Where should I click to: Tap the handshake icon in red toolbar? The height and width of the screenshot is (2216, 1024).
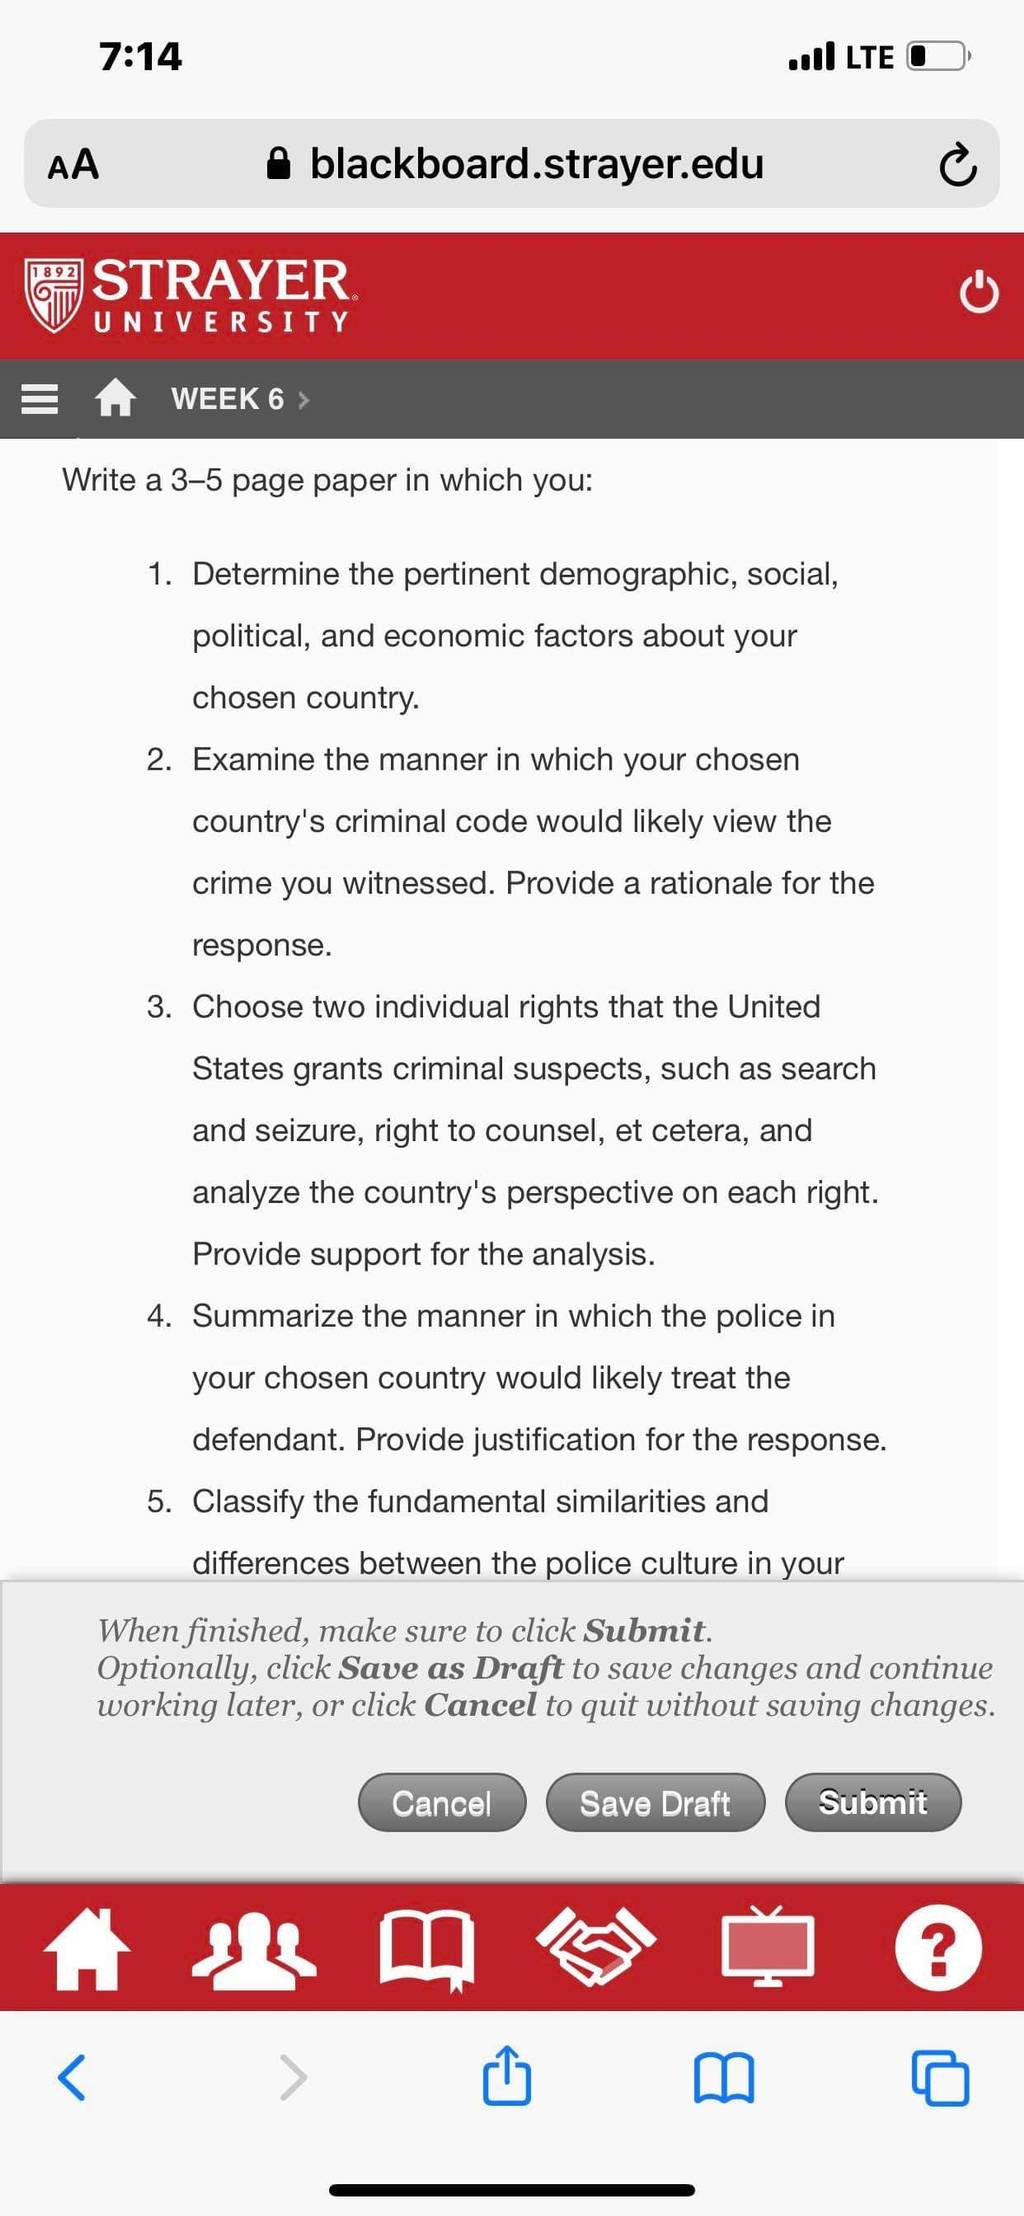pos(596,1946)
